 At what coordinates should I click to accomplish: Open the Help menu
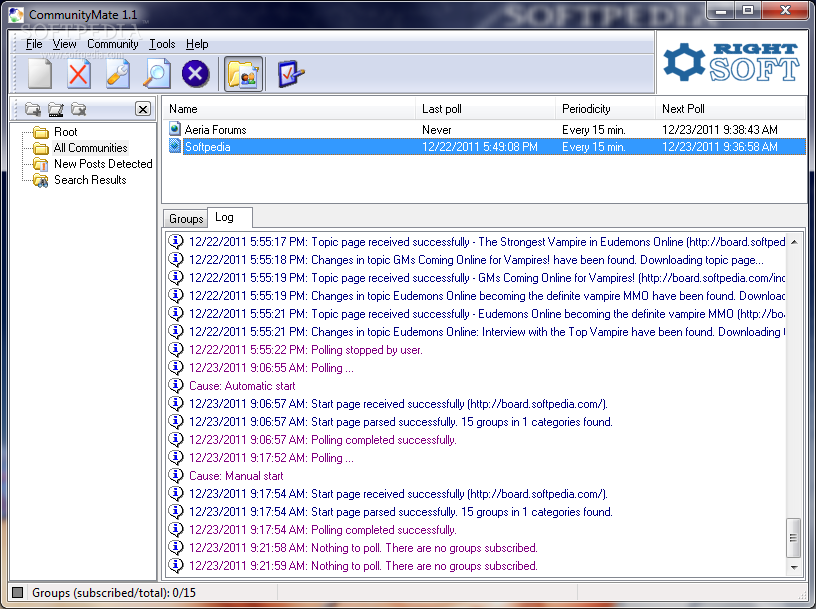(197, 44)
